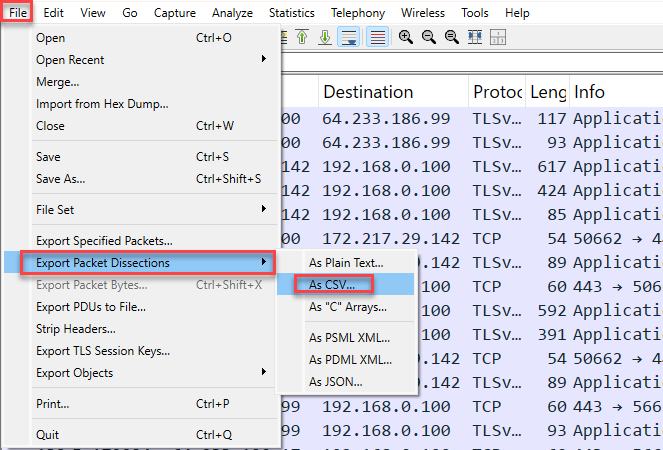
Task: Click Save As in File menu
Action: click(x=61, y=179)
